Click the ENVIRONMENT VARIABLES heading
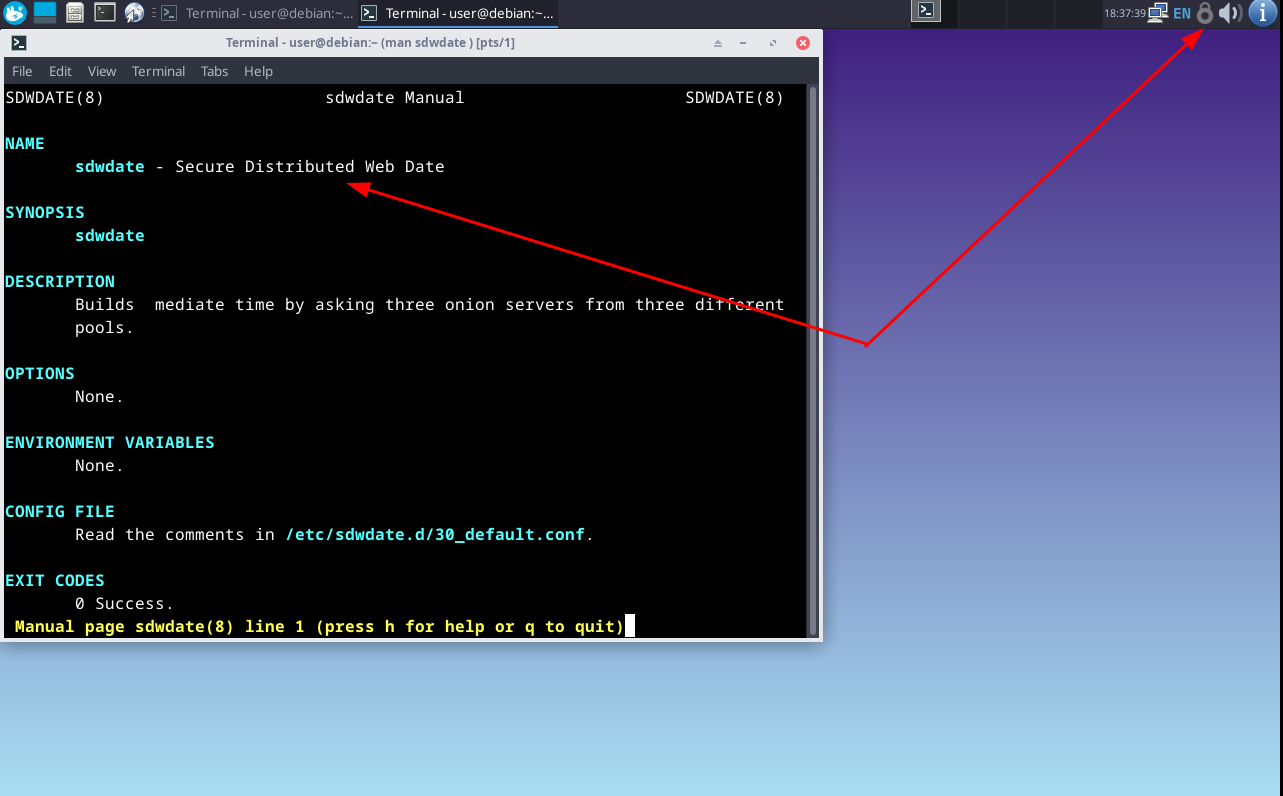Image resolution: width=1283 pixels, height=796 pixels. coord(110,443)
